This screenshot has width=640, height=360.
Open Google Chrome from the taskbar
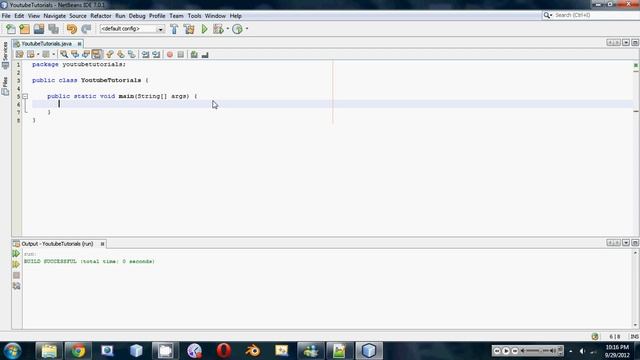[78, 351]
